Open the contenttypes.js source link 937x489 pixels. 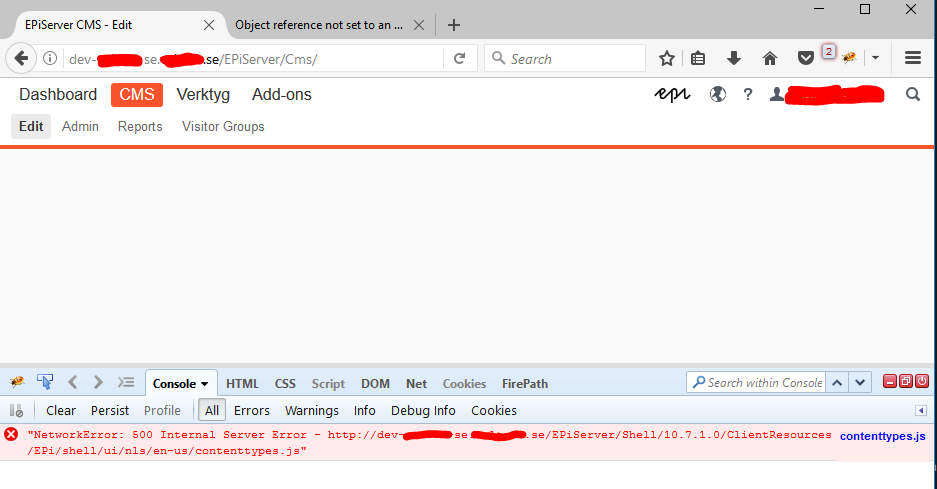coord(883,436)
